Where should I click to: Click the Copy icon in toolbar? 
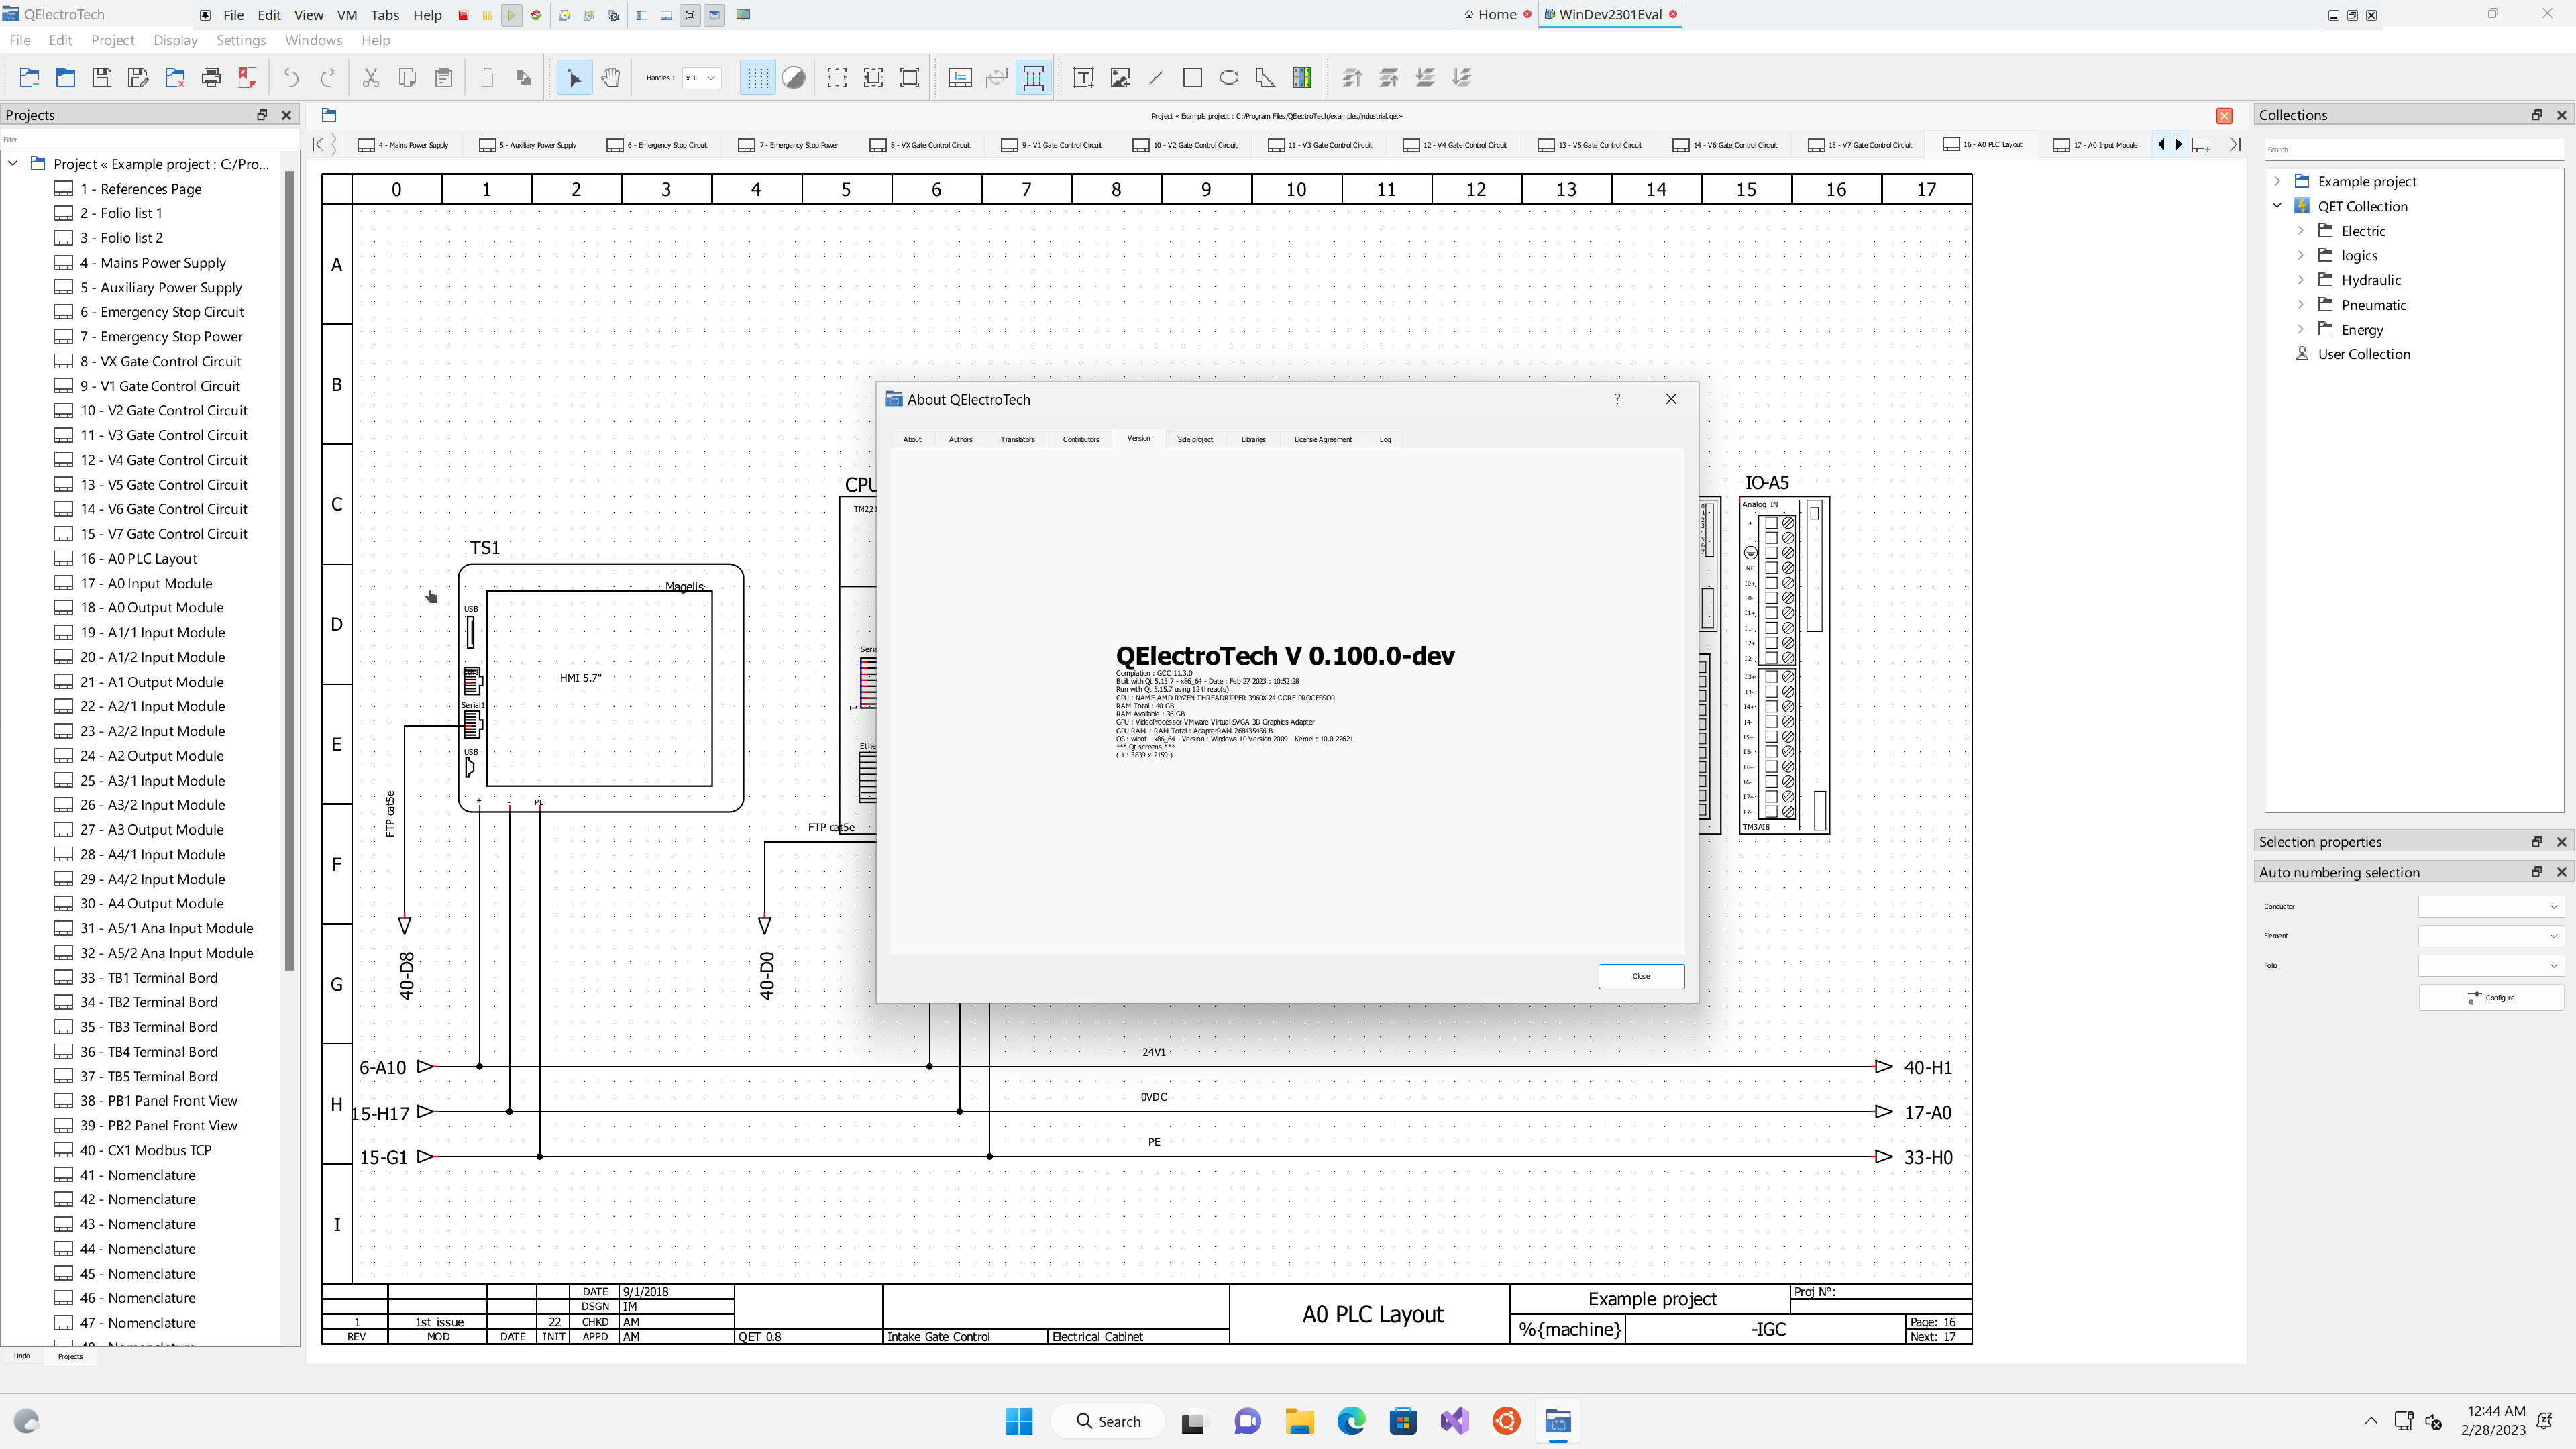[407, 77]
